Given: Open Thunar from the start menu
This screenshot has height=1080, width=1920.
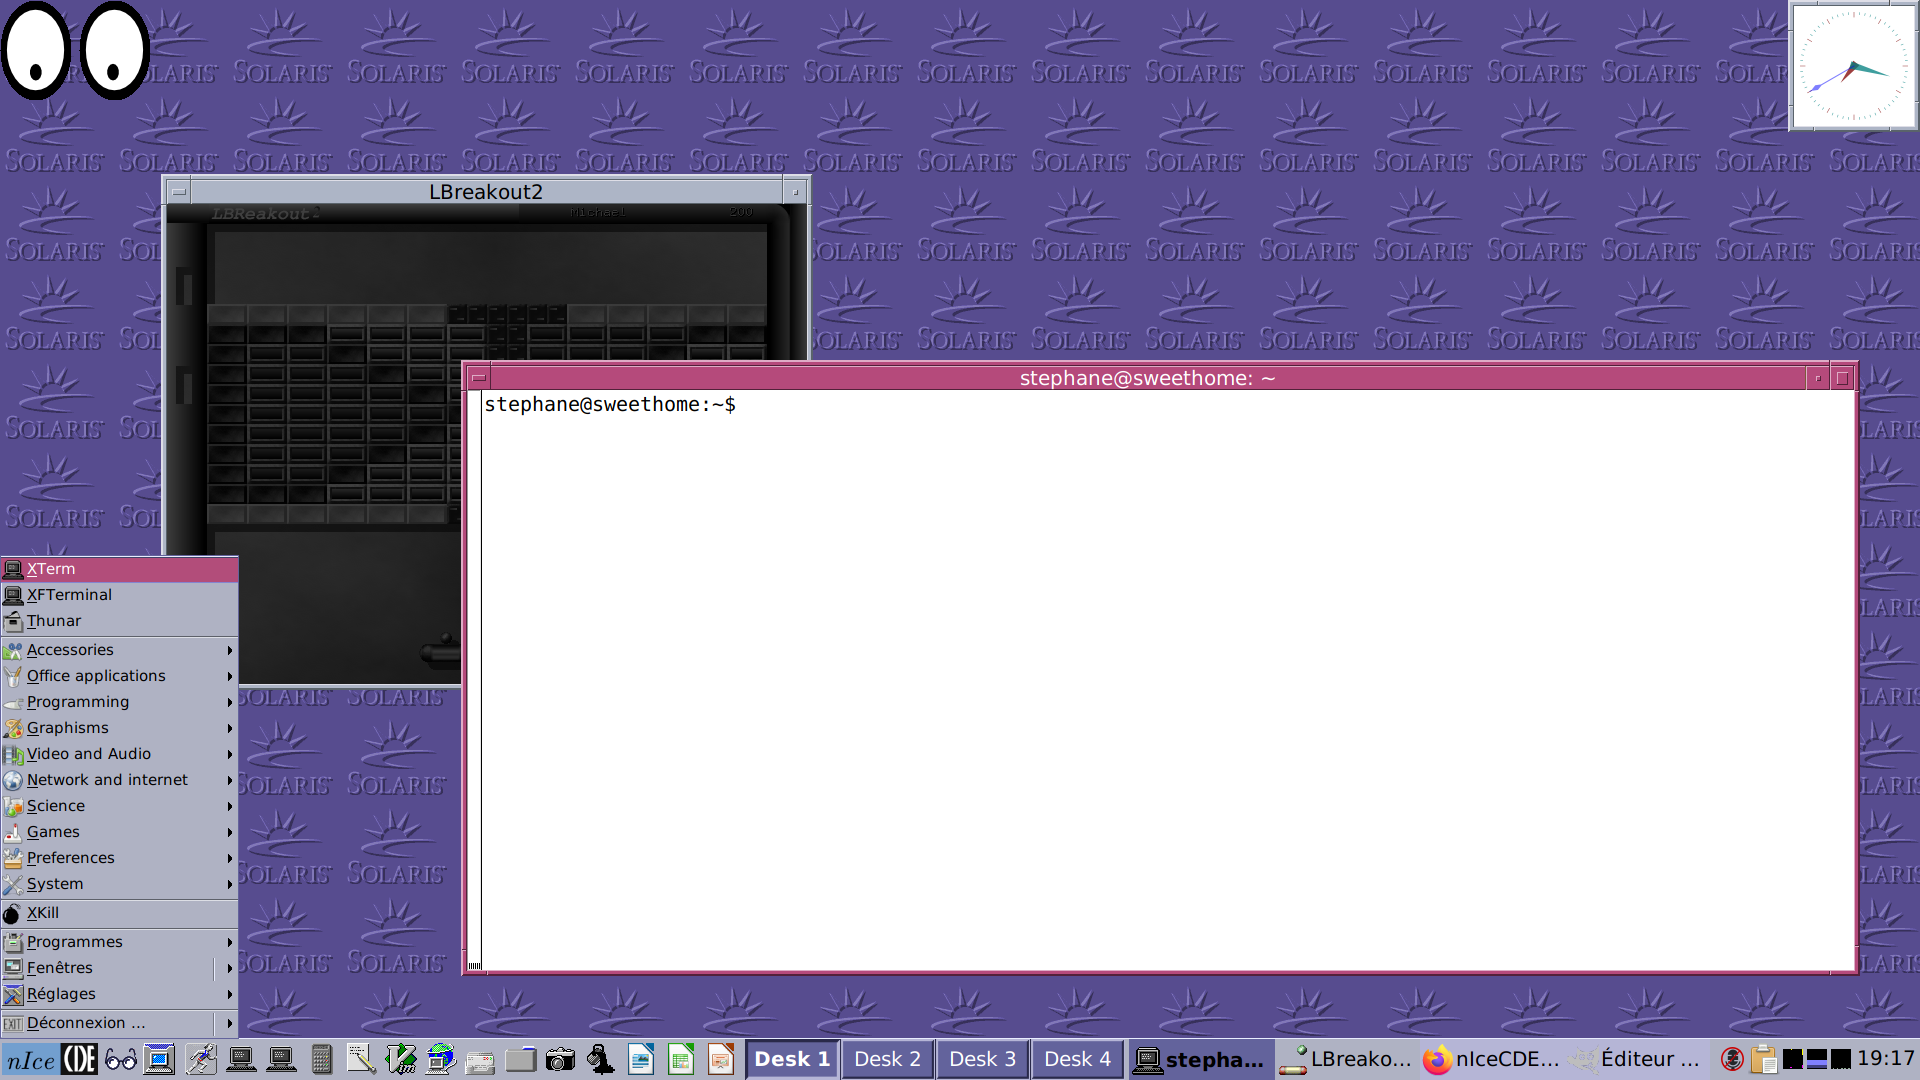Looking at the screenshot, I should point(119,621).
